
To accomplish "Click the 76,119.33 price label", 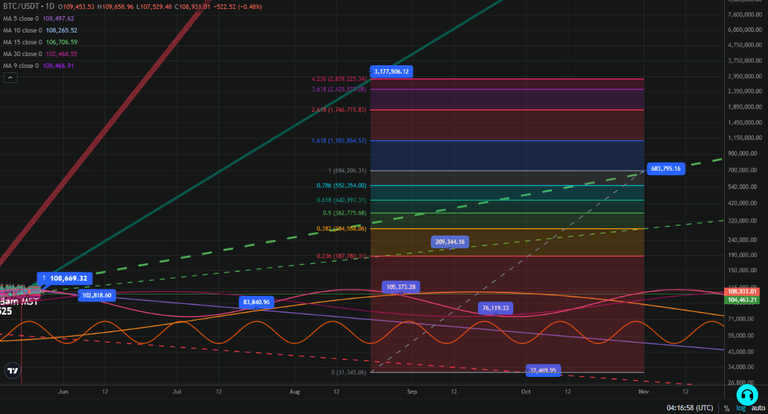I will [x=495, y=308].
